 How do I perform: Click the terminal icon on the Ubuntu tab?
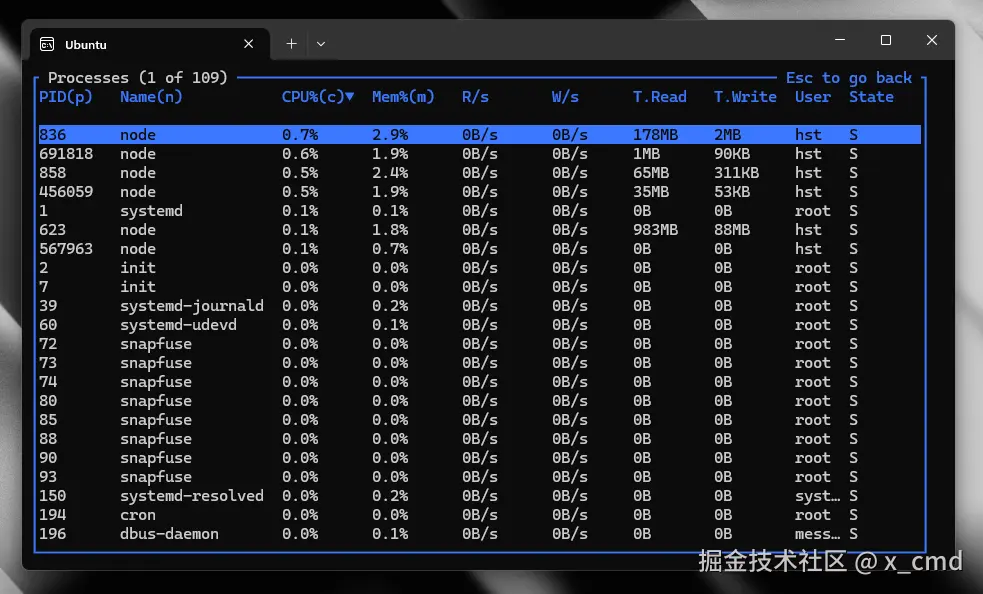(x=47, y=45)
